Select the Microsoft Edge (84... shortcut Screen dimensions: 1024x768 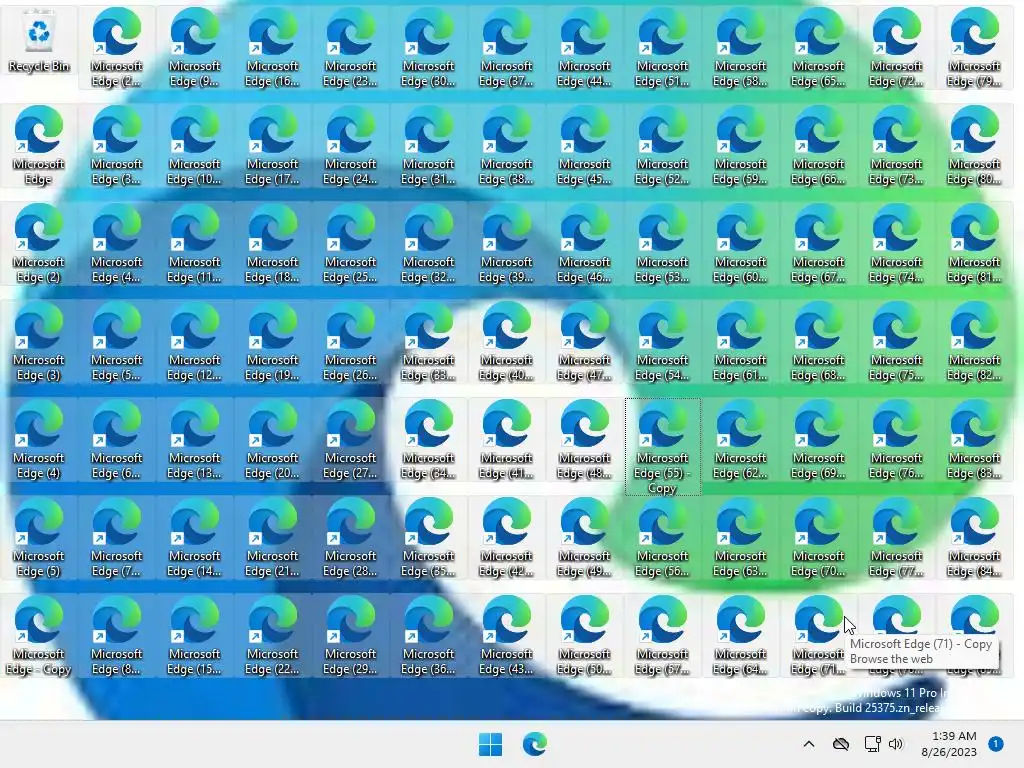click(x=975, y=538)
